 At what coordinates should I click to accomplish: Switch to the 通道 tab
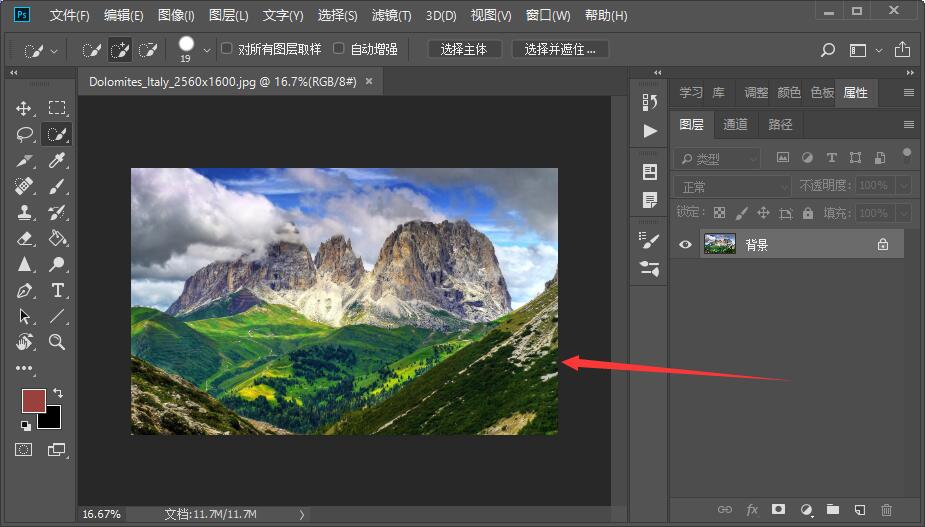coord(735,125)
